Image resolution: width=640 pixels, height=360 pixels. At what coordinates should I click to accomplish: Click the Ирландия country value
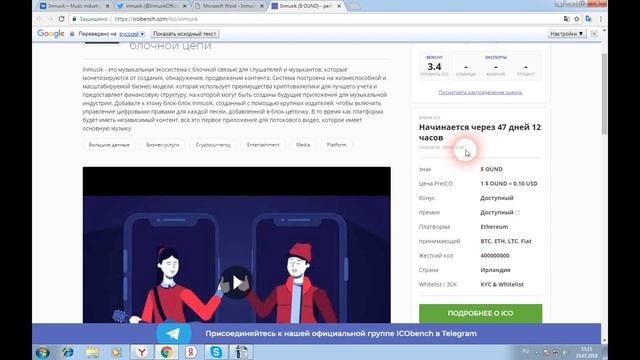(x=496, y=270)
